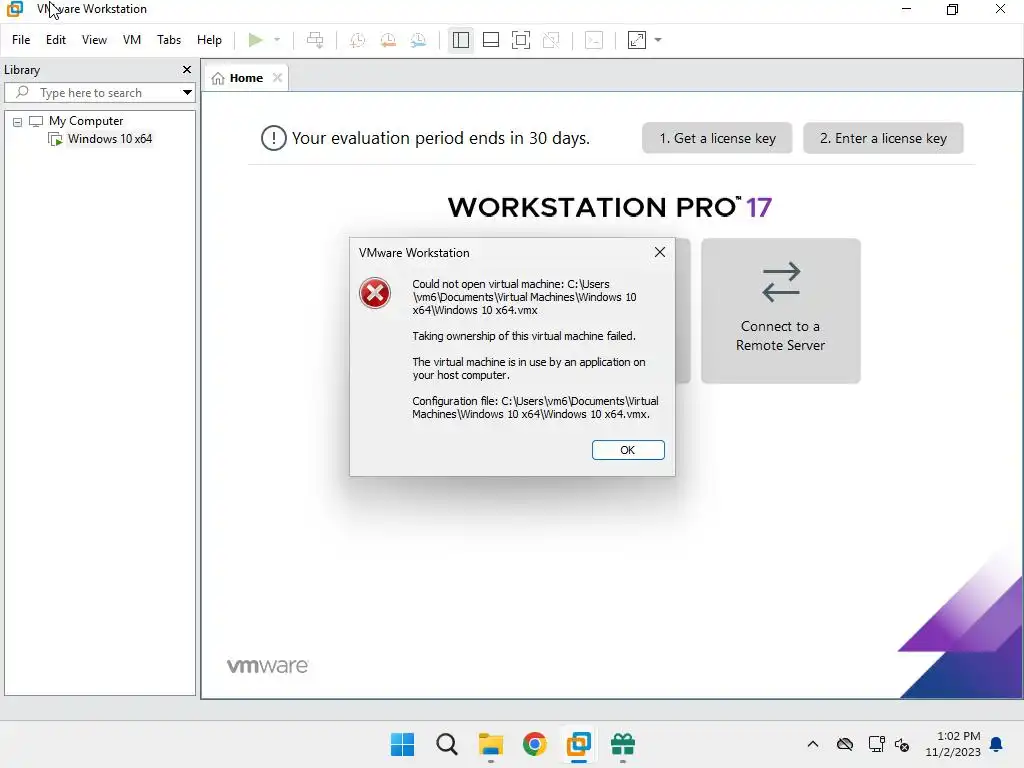Image resolution: width=1024 pixels, height=768 pixels.
Task: Select My Computer in the Library
Action: (x=86, y=121)
